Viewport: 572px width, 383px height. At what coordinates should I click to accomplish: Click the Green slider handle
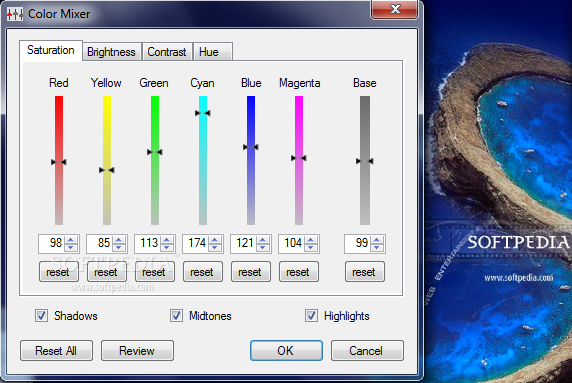(155, 152)
